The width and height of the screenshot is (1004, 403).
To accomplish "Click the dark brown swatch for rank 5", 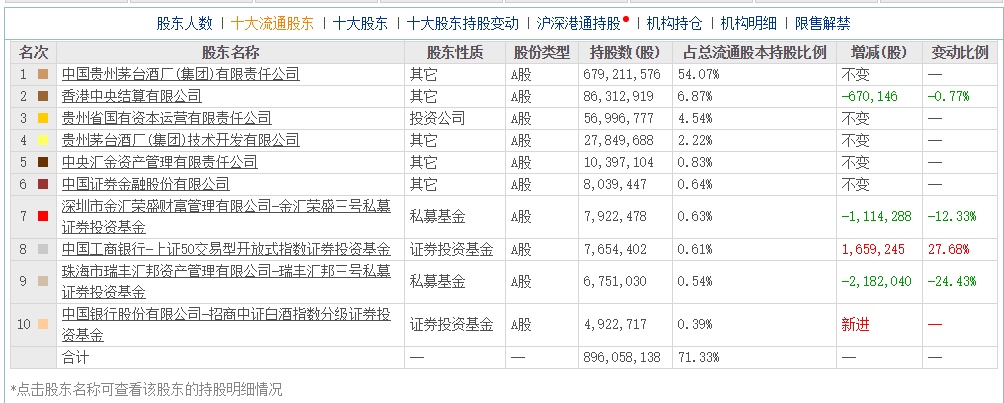I will pyautogui.click(x=44, y=162).
